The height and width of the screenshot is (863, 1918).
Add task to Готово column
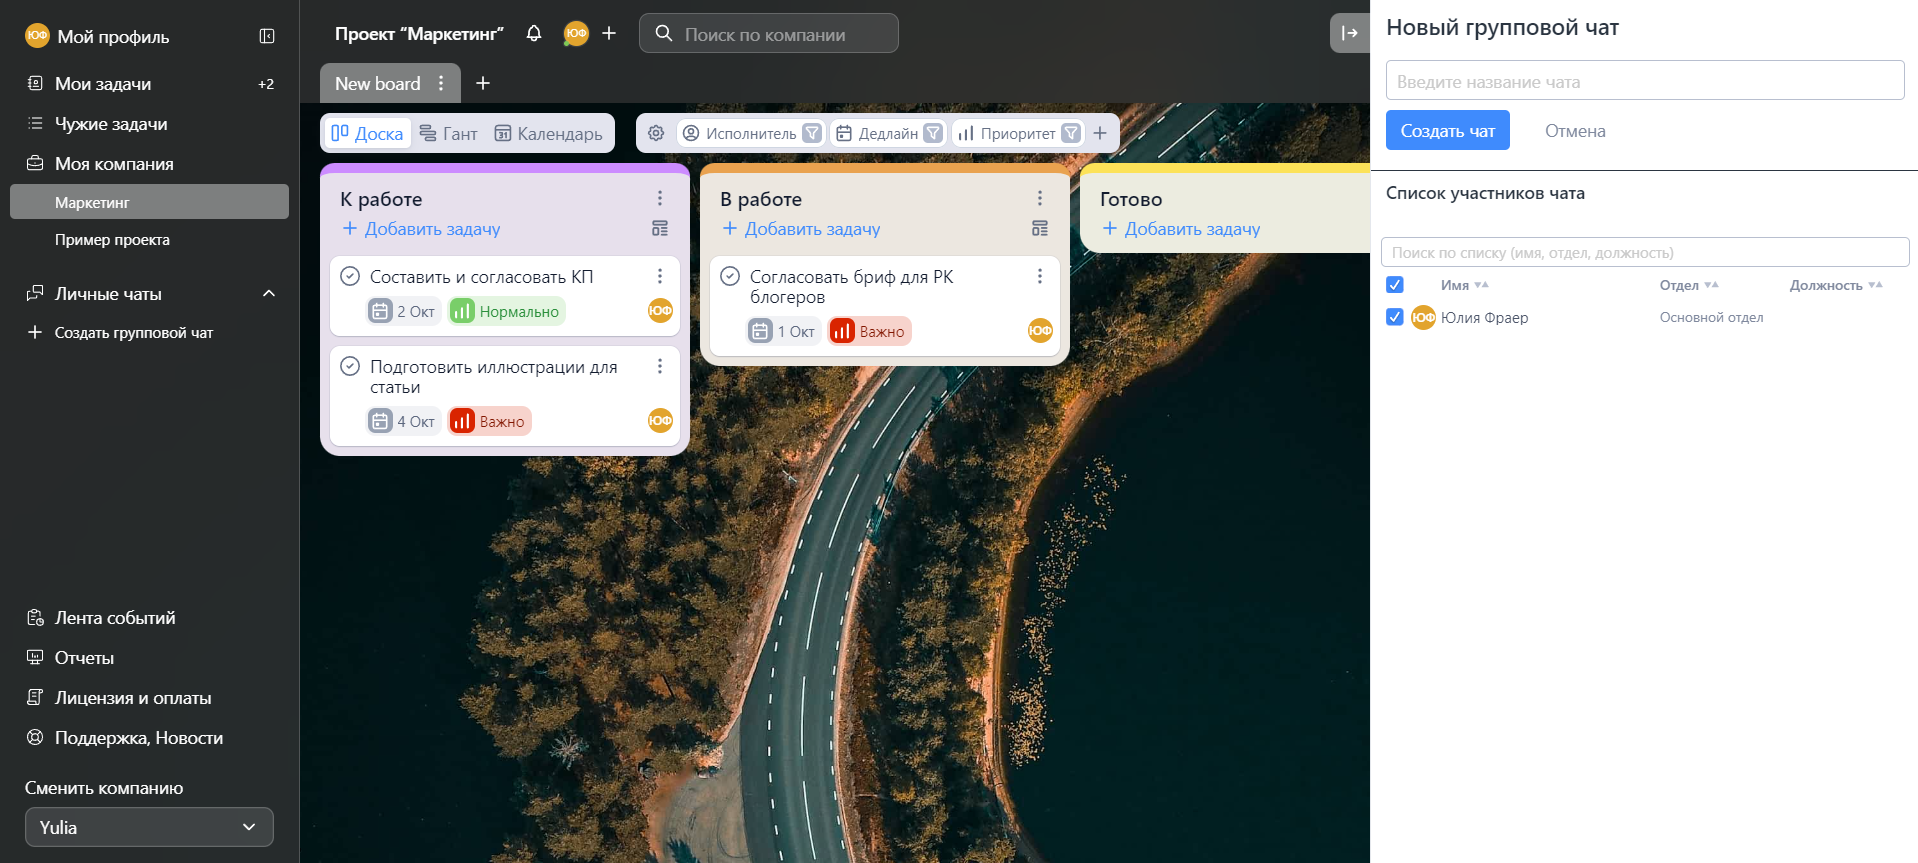[1181, 229]
